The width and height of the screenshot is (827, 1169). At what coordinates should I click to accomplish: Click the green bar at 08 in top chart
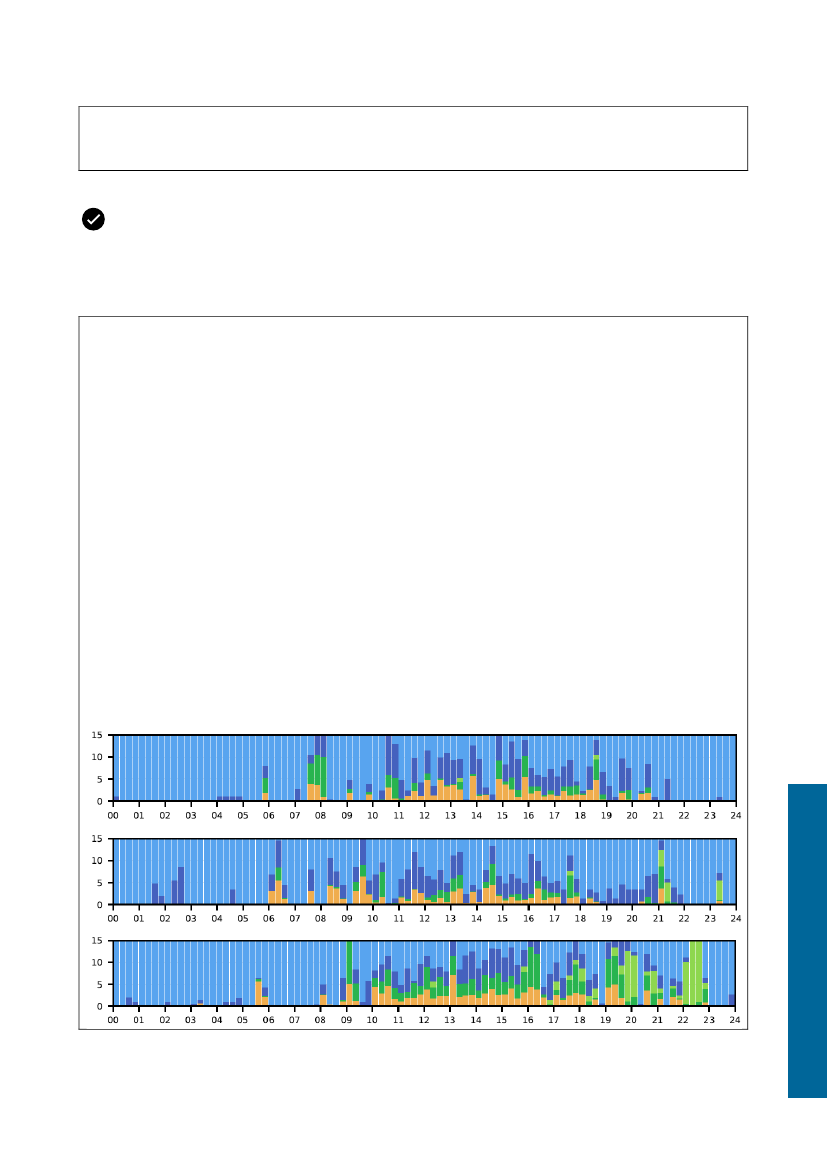click(323, 776)
